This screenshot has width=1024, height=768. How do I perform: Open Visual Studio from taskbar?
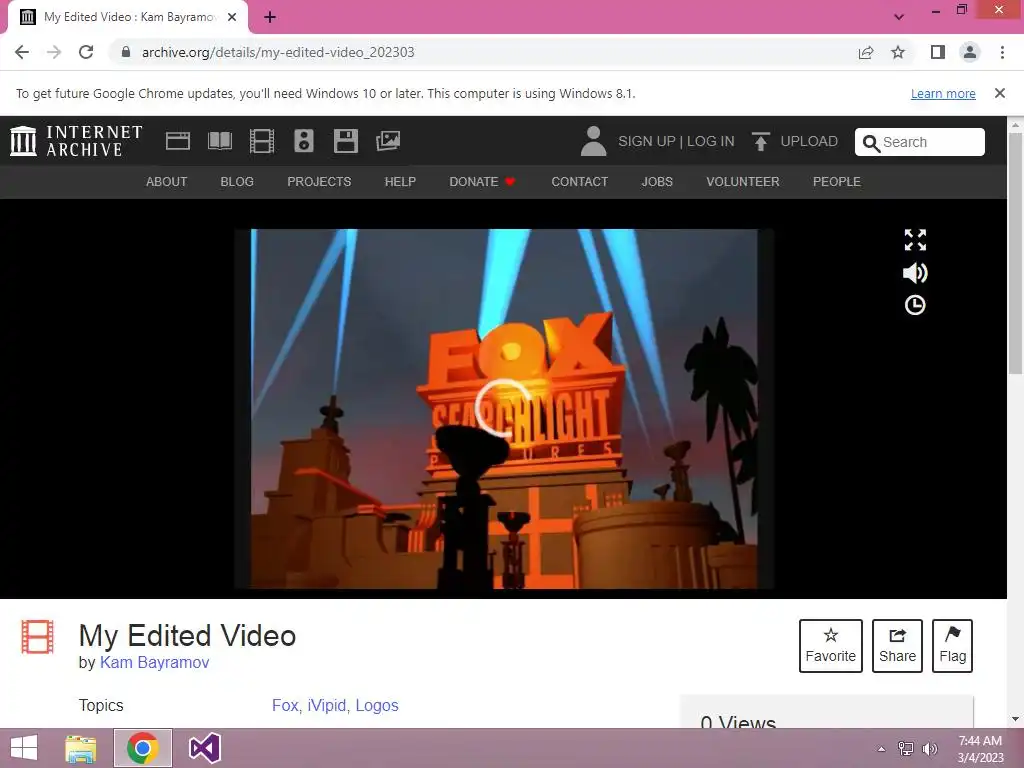pos(204,748)
